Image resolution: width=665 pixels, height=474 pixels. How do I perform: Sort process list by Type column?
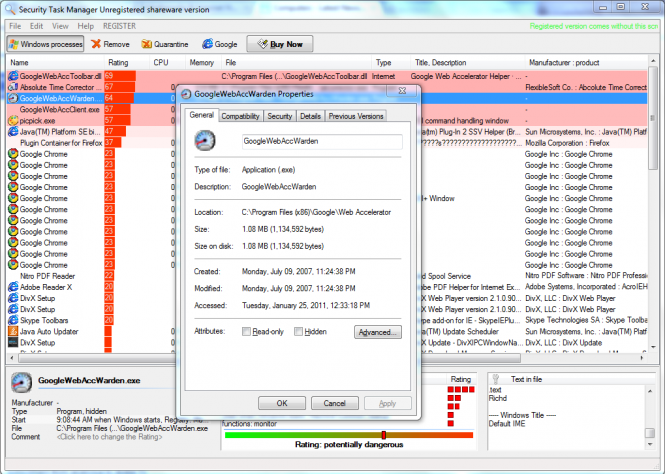(391, 63)
